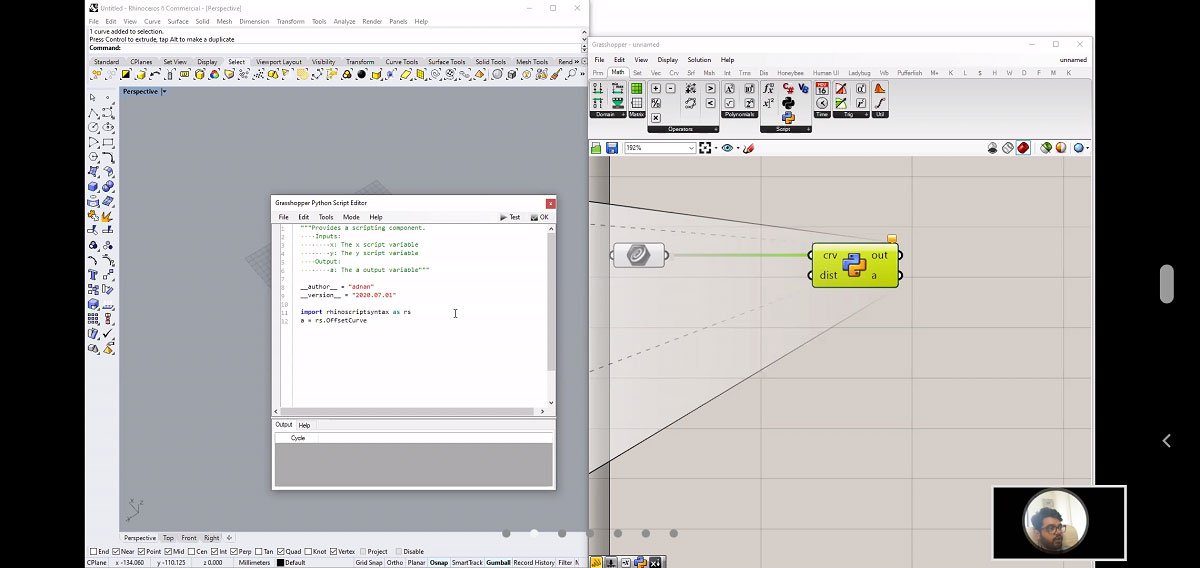Viewport: 1200px width, 568px height.
Task: Open the Mode menu in the Python Script Editor
Action: 351,217
